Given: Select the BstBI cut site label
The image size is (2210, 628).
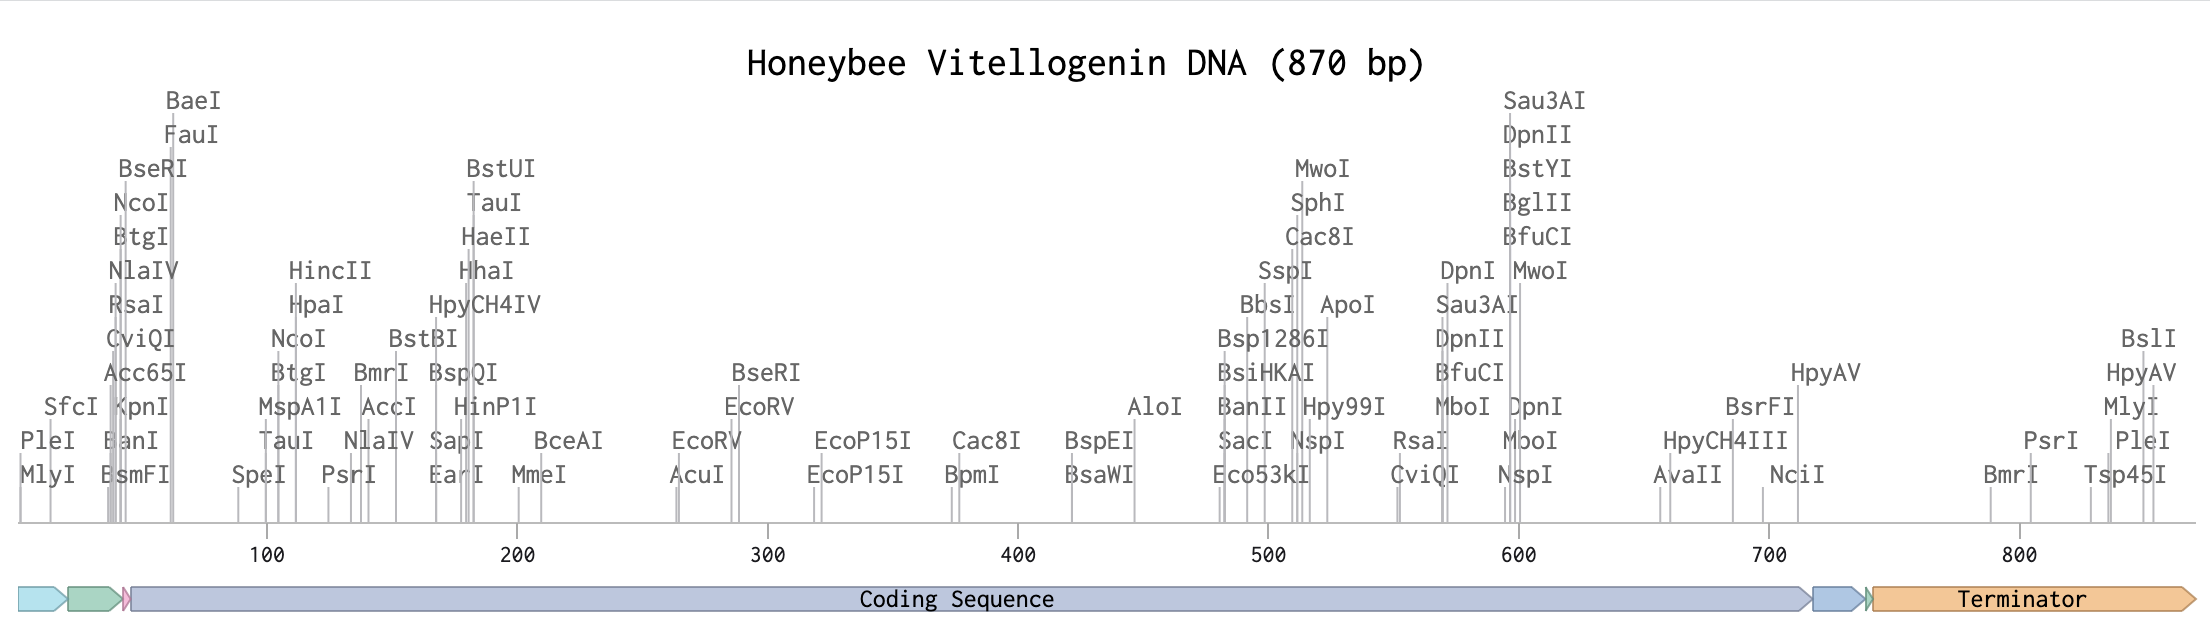Looking at the screenshot, I should 423,339.
